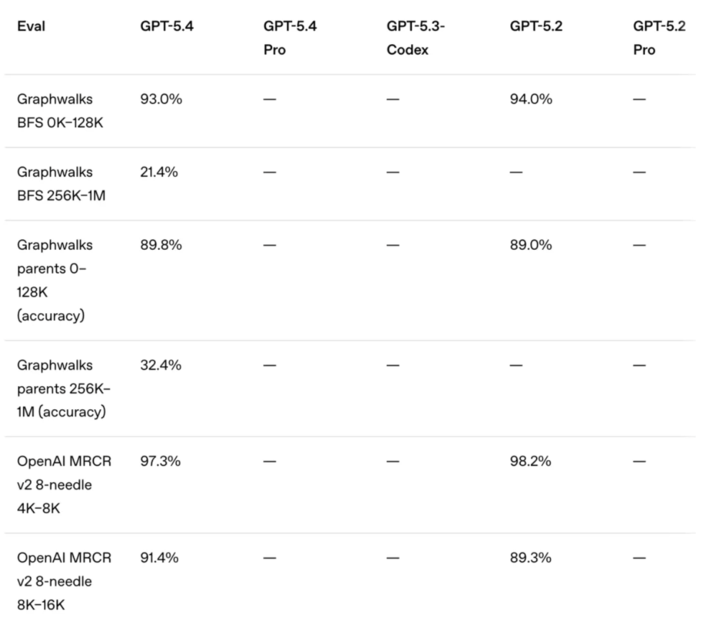
Task: Select the MRCR v2 8-needle 8K–16K label
Action: click(x=64, y=581)
